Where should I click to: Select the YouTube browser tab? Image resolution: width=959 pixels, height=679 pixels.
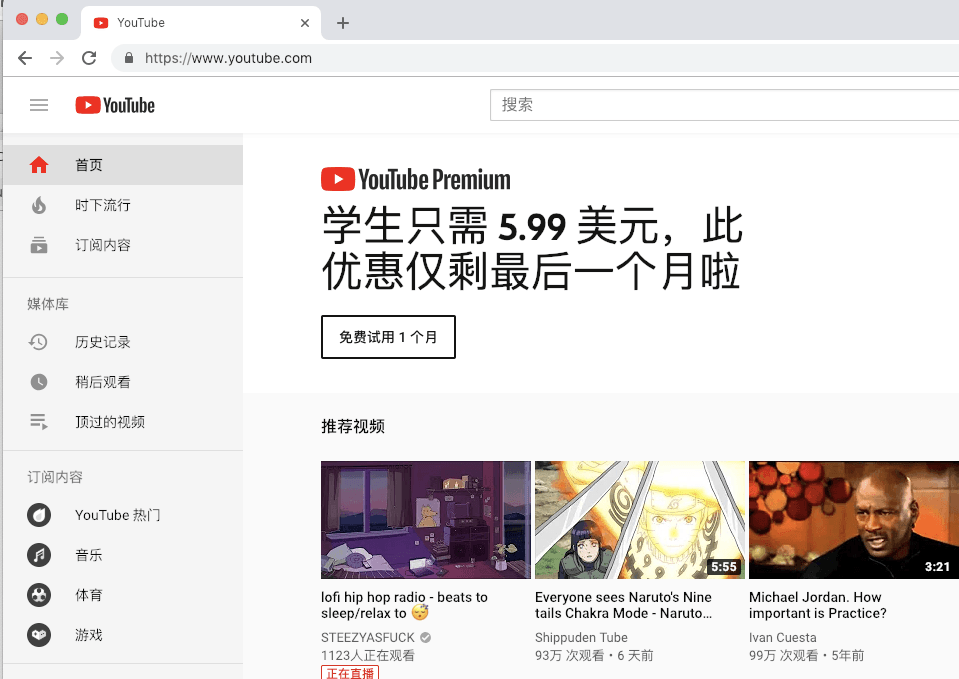(201, 23)
